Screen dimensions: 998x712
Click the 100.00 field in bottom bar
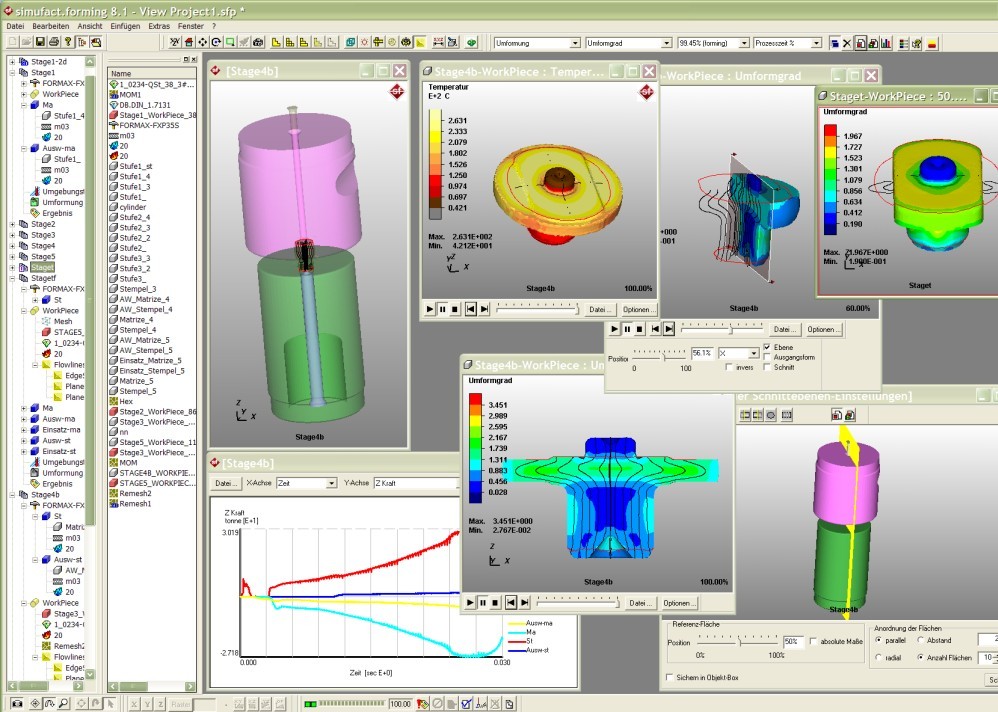pos(400,704)
